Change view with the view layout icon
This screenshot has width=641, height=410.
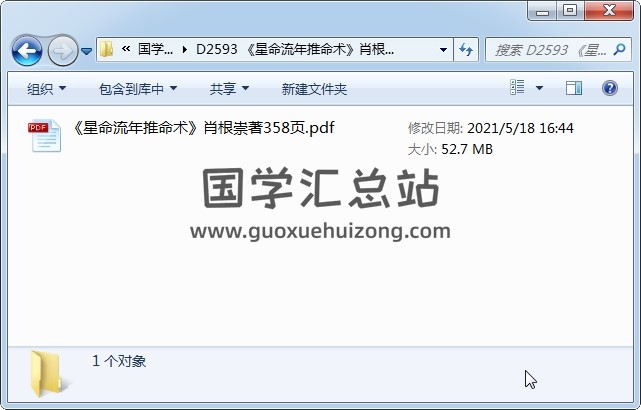[x=517, y=87]
